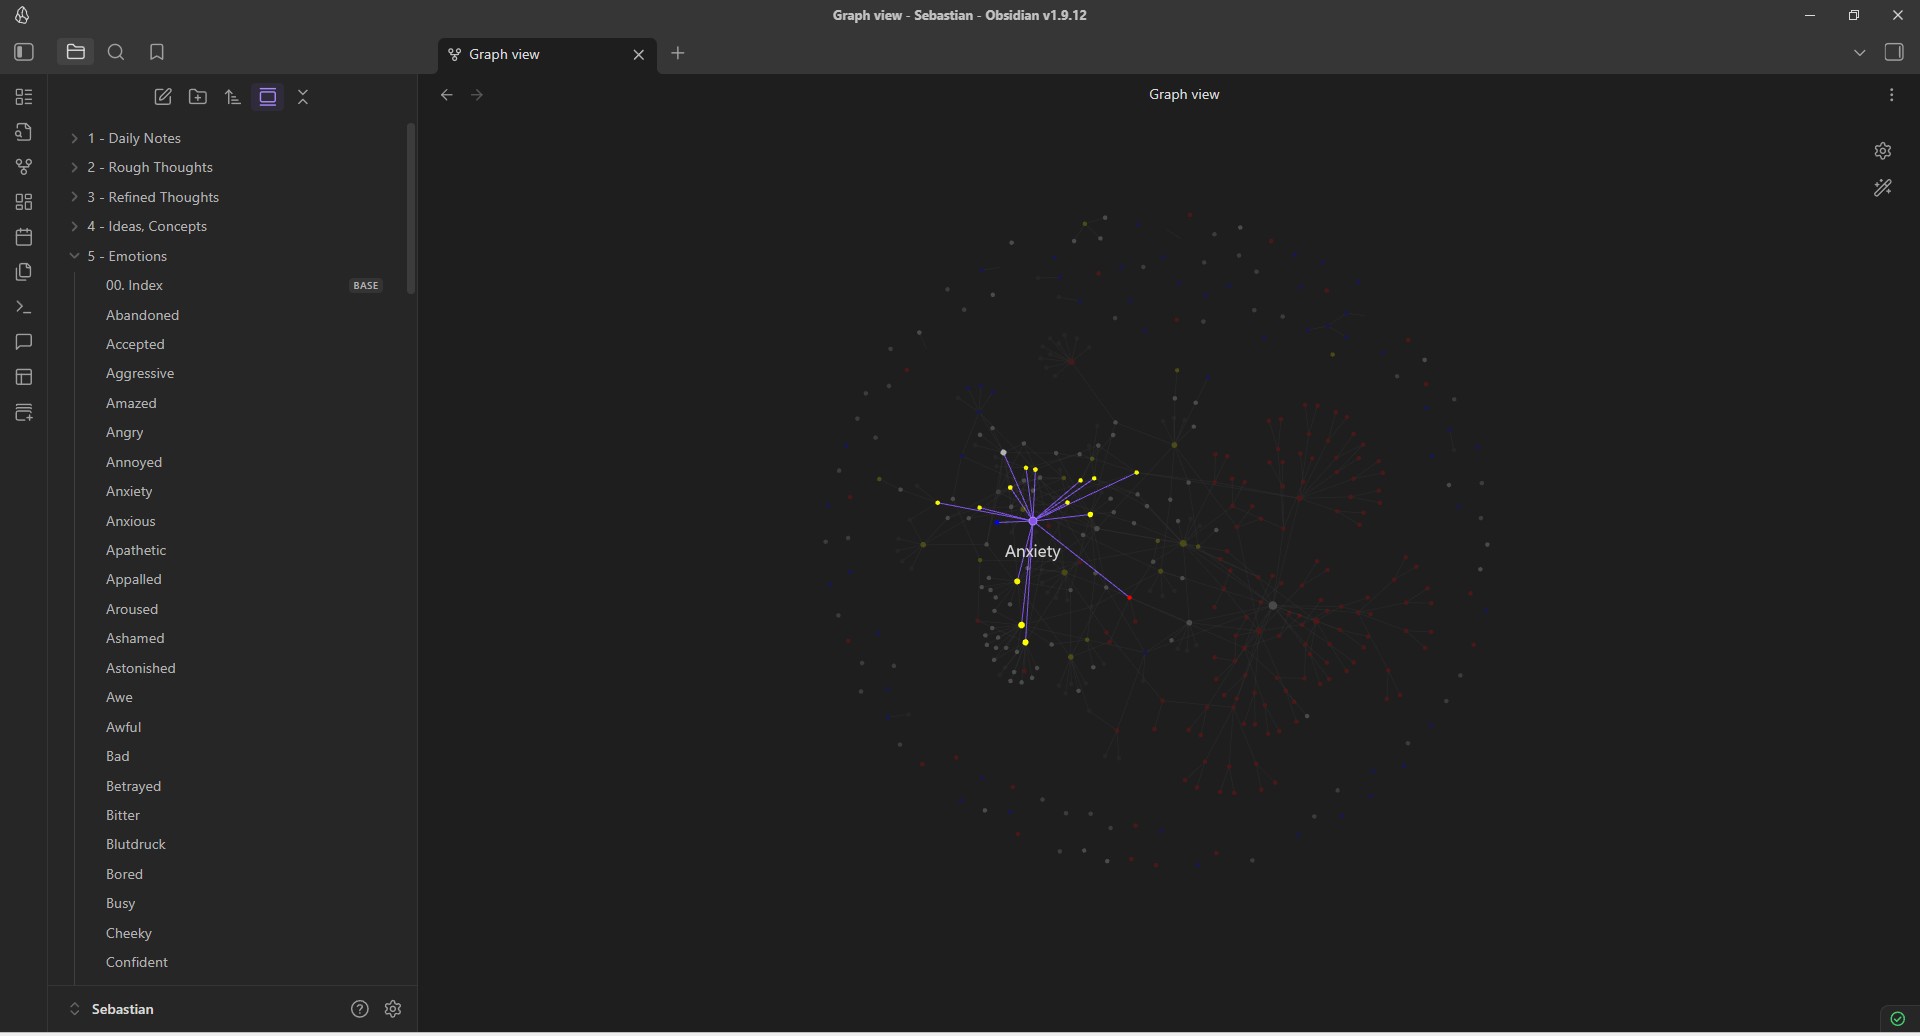
Task: Click the Anxiety node in the graph
Action: pos(1032,520)
